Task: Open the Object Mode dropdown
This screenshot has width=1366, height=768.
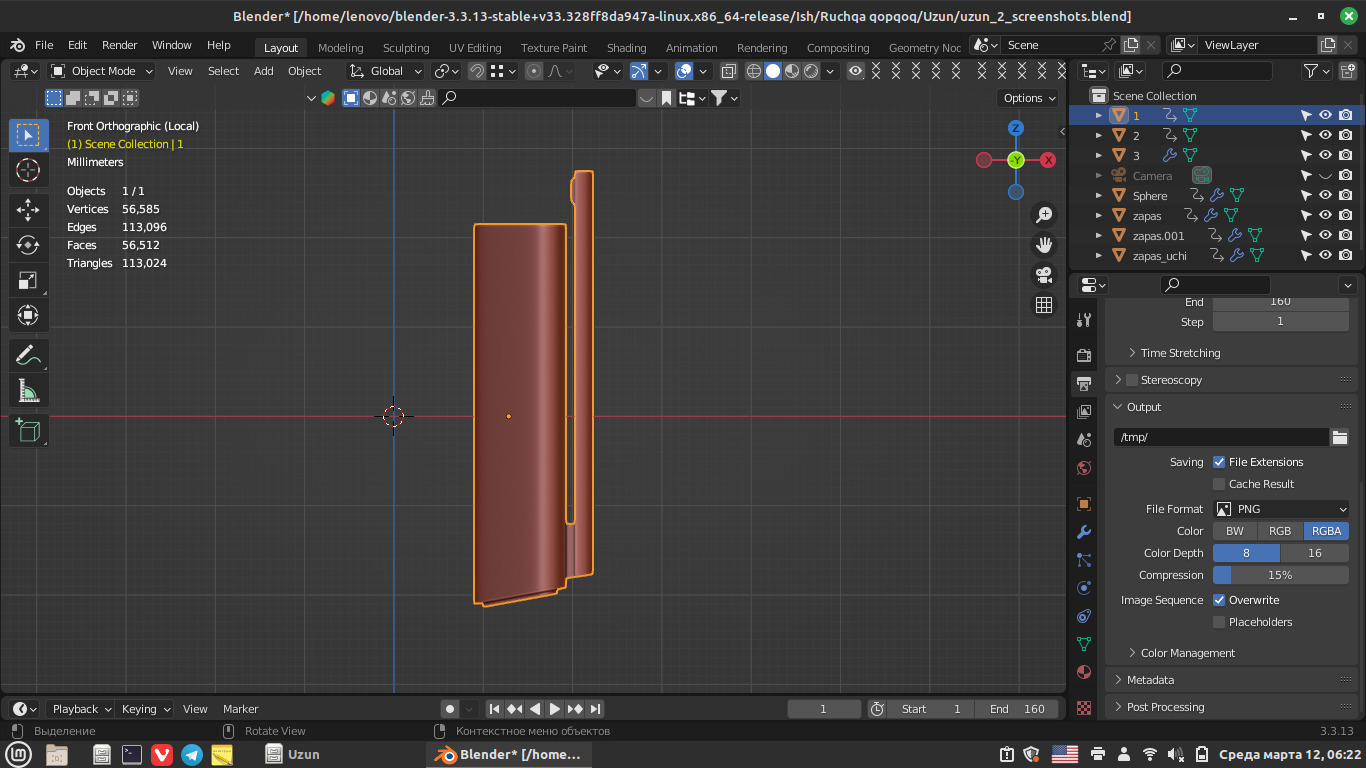Action: (x=102, y=71)
